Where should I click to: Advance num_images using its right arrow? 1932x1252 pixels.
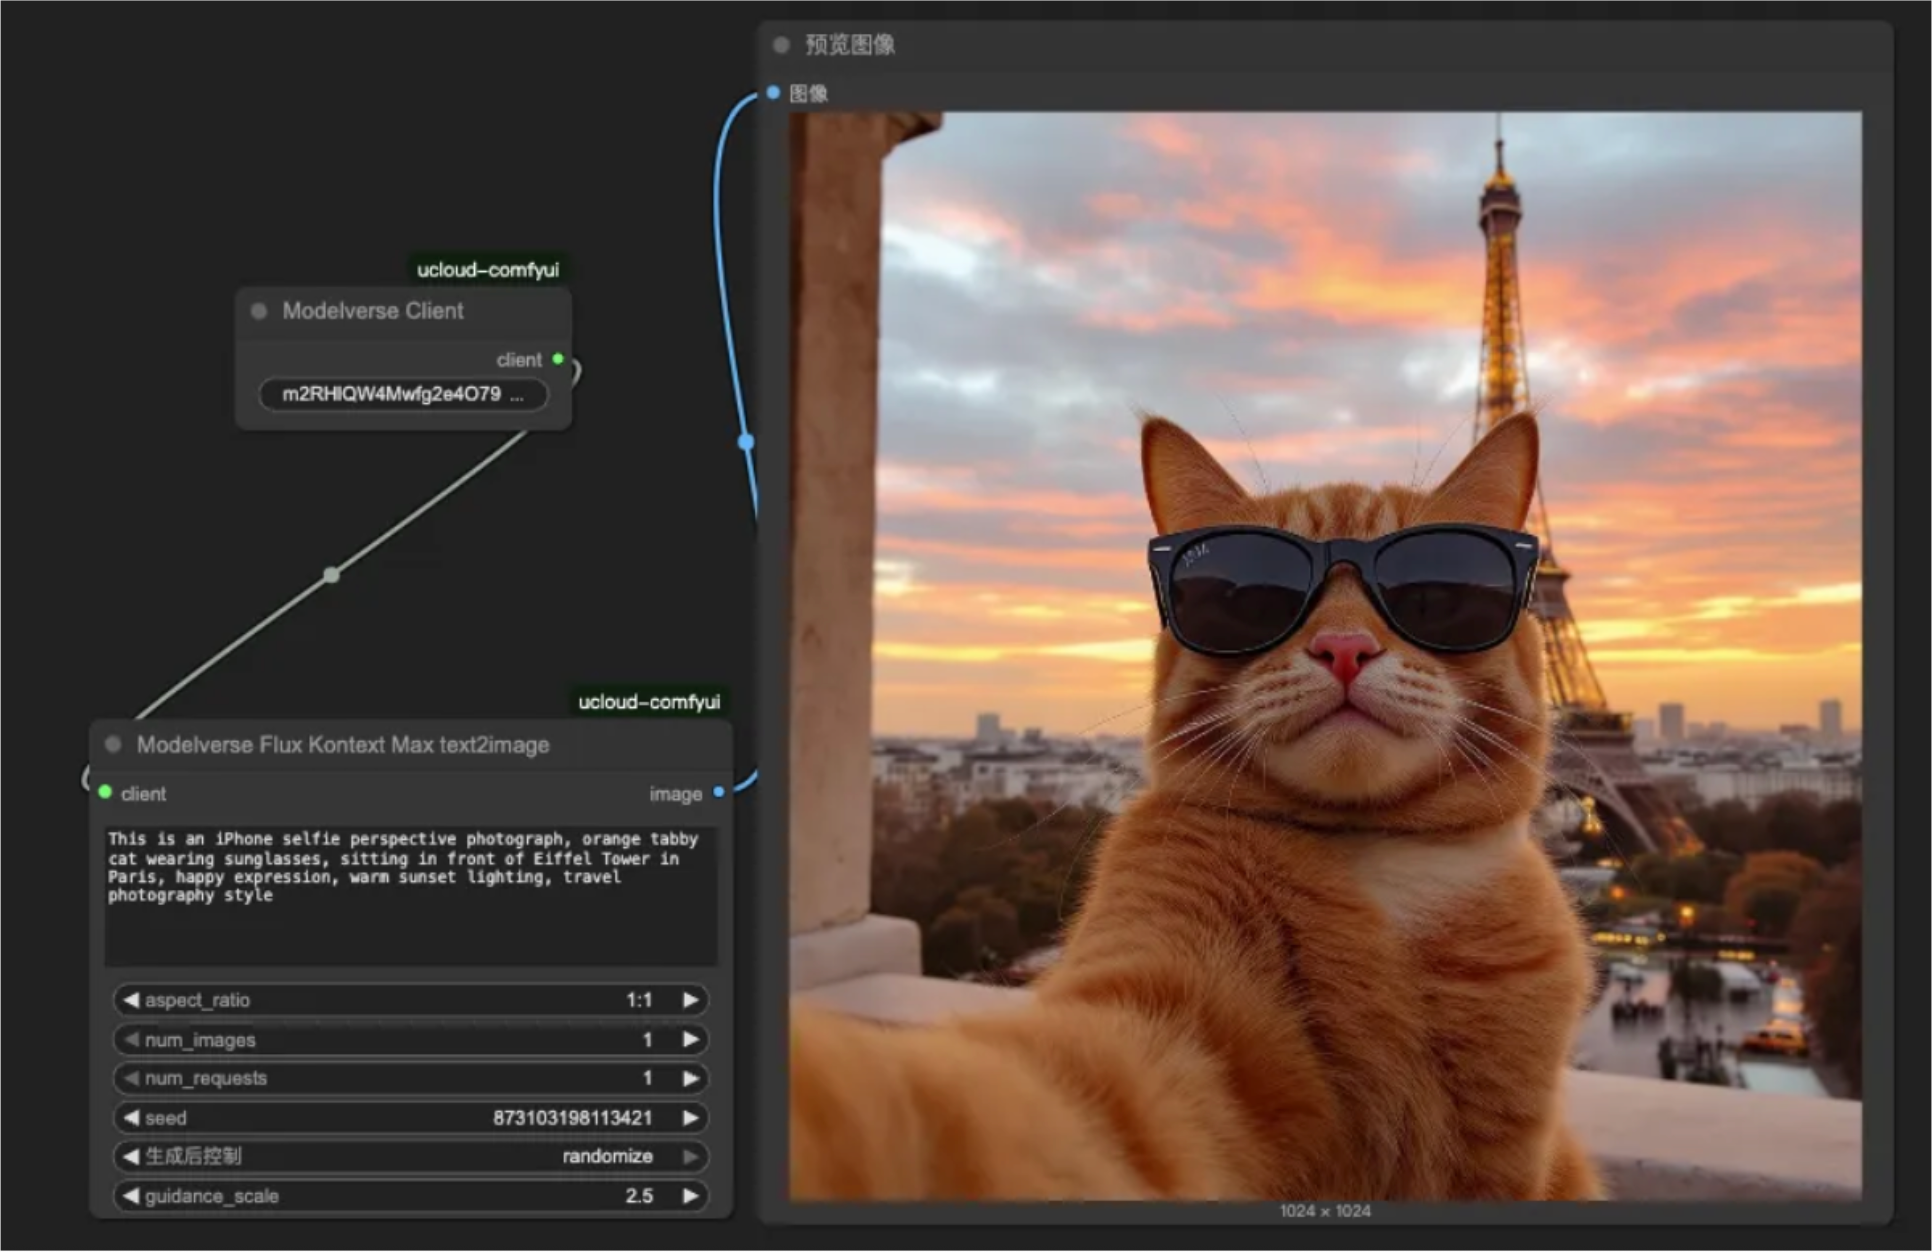tap(691, 1039)
